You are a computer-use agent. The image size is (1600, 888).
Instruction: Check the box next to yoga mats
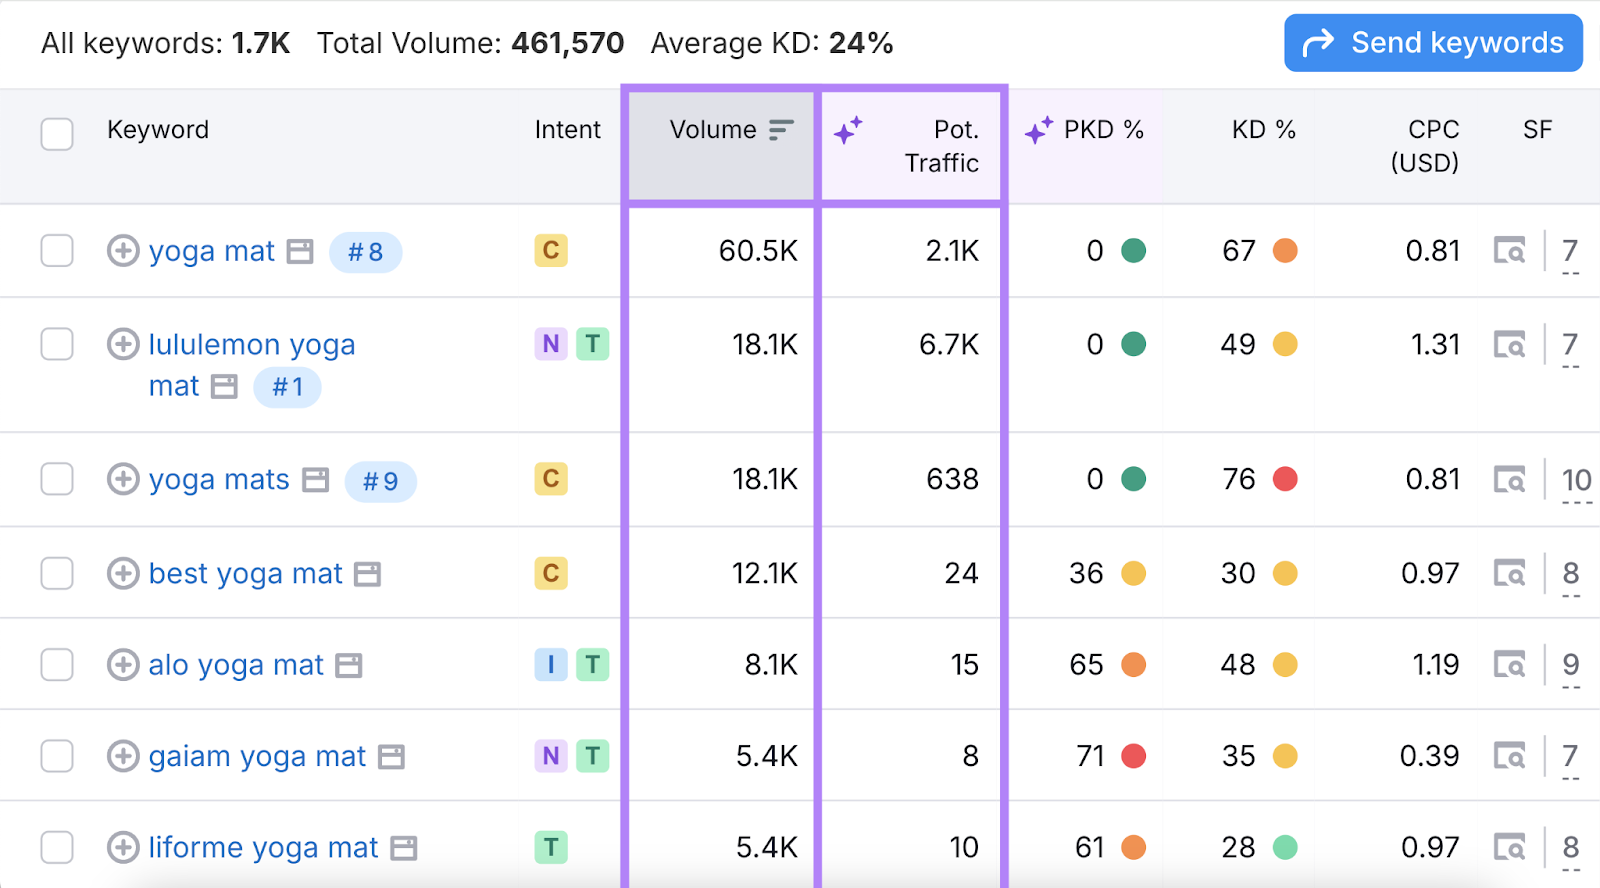pyautogui.click(x=57, y=479)
